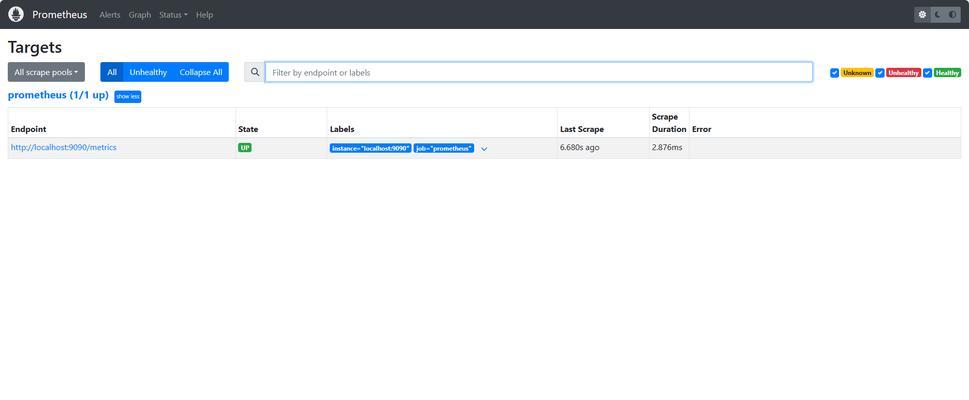
Task: Click the Prometheus brand title
Action: click(60, 14)
